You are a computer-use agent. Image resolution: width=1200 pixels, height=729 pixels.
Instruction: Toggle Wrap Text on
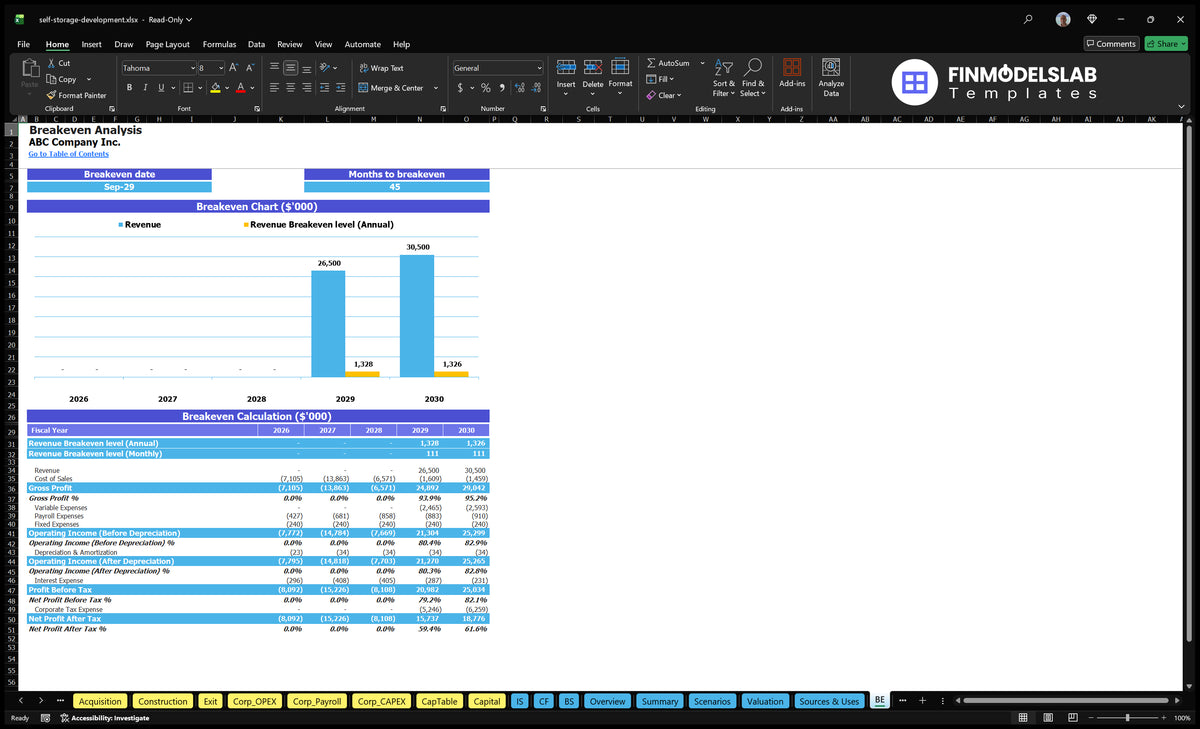tap(381, 68)
